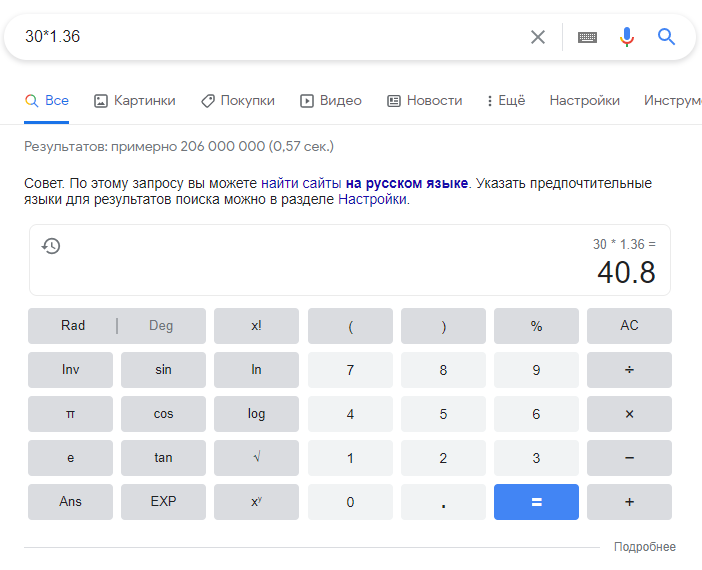This screenshot has width=702, height=570.
Task: Open the Настройки settings dropdown
Action: [x=584, y=100]
